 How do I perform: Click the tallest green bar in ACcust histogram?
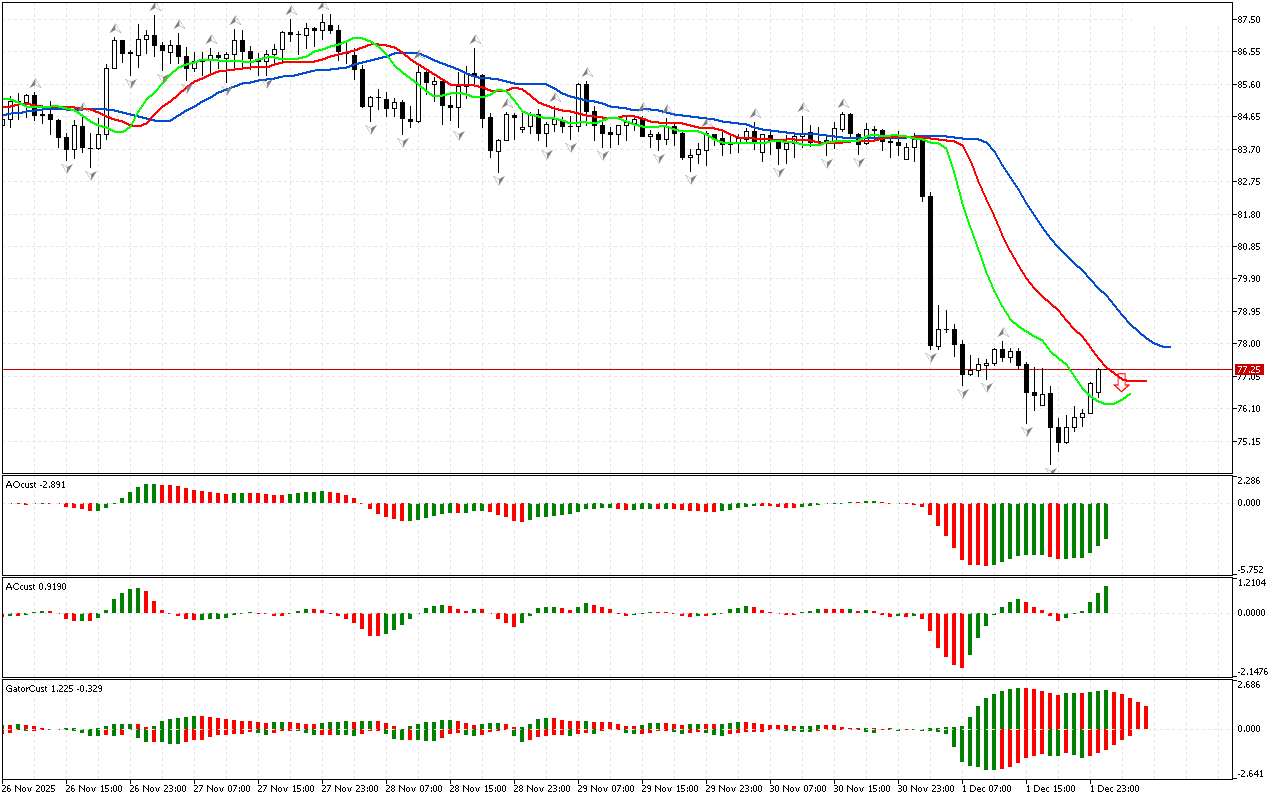pos(1107,599)
